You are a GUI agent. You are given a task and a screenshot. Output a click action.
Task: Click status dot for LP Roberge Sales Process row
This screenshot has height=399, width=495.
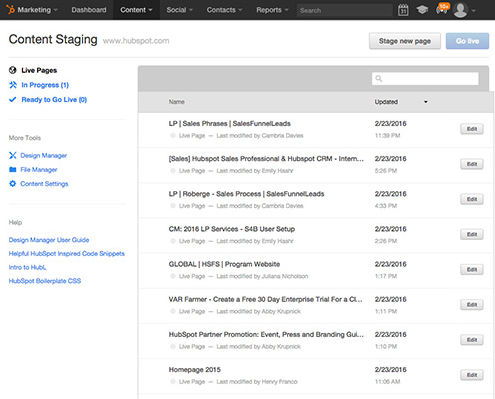173,206
